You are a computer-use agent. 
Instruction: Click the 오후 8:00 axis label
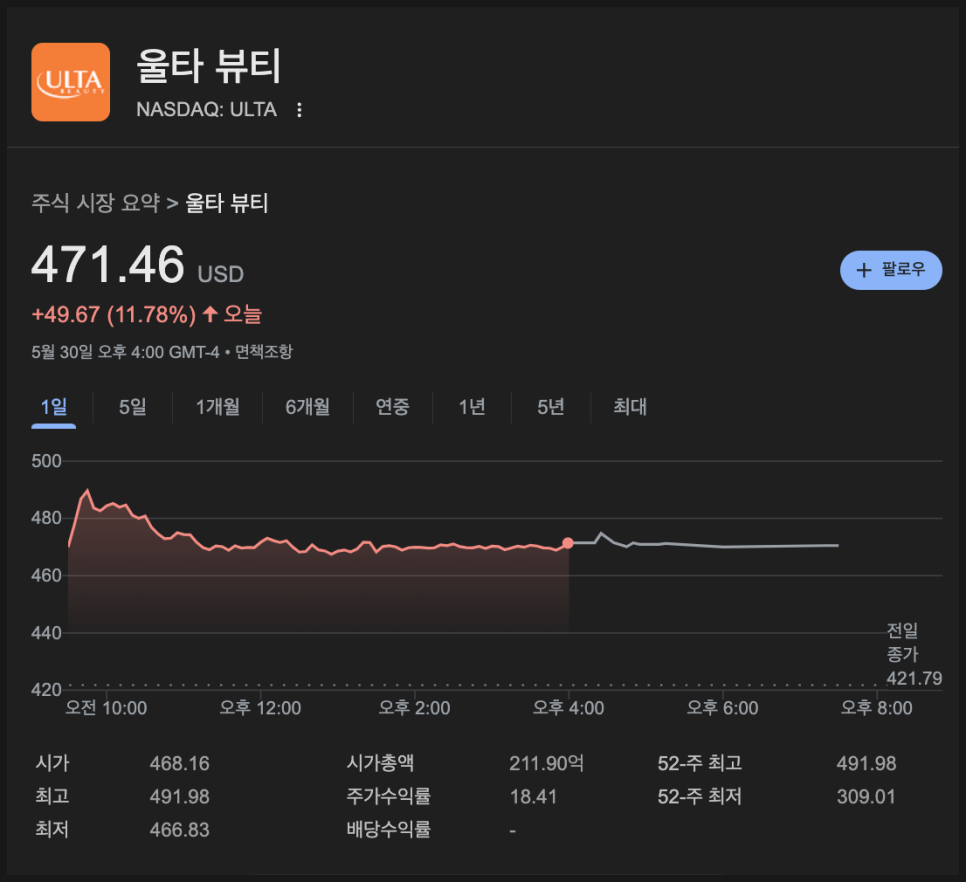[876, 708]
